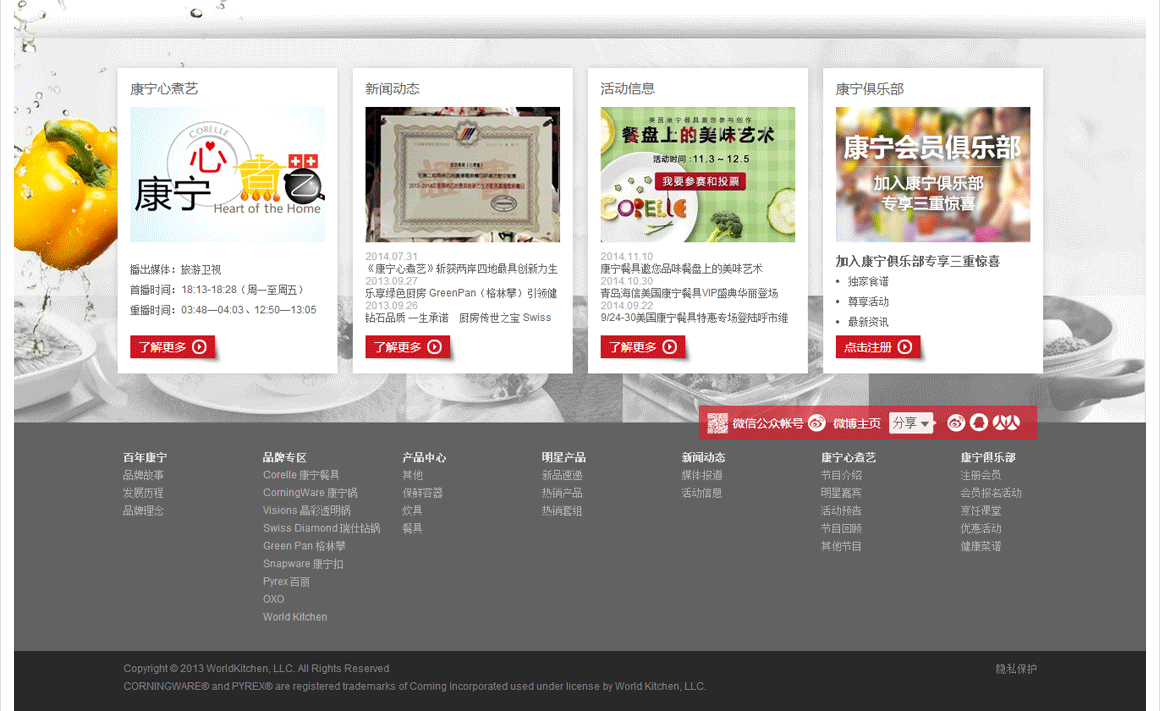
Task: Open footer link Visions 晶彩透明锅
Action: (x=307, y=510)
